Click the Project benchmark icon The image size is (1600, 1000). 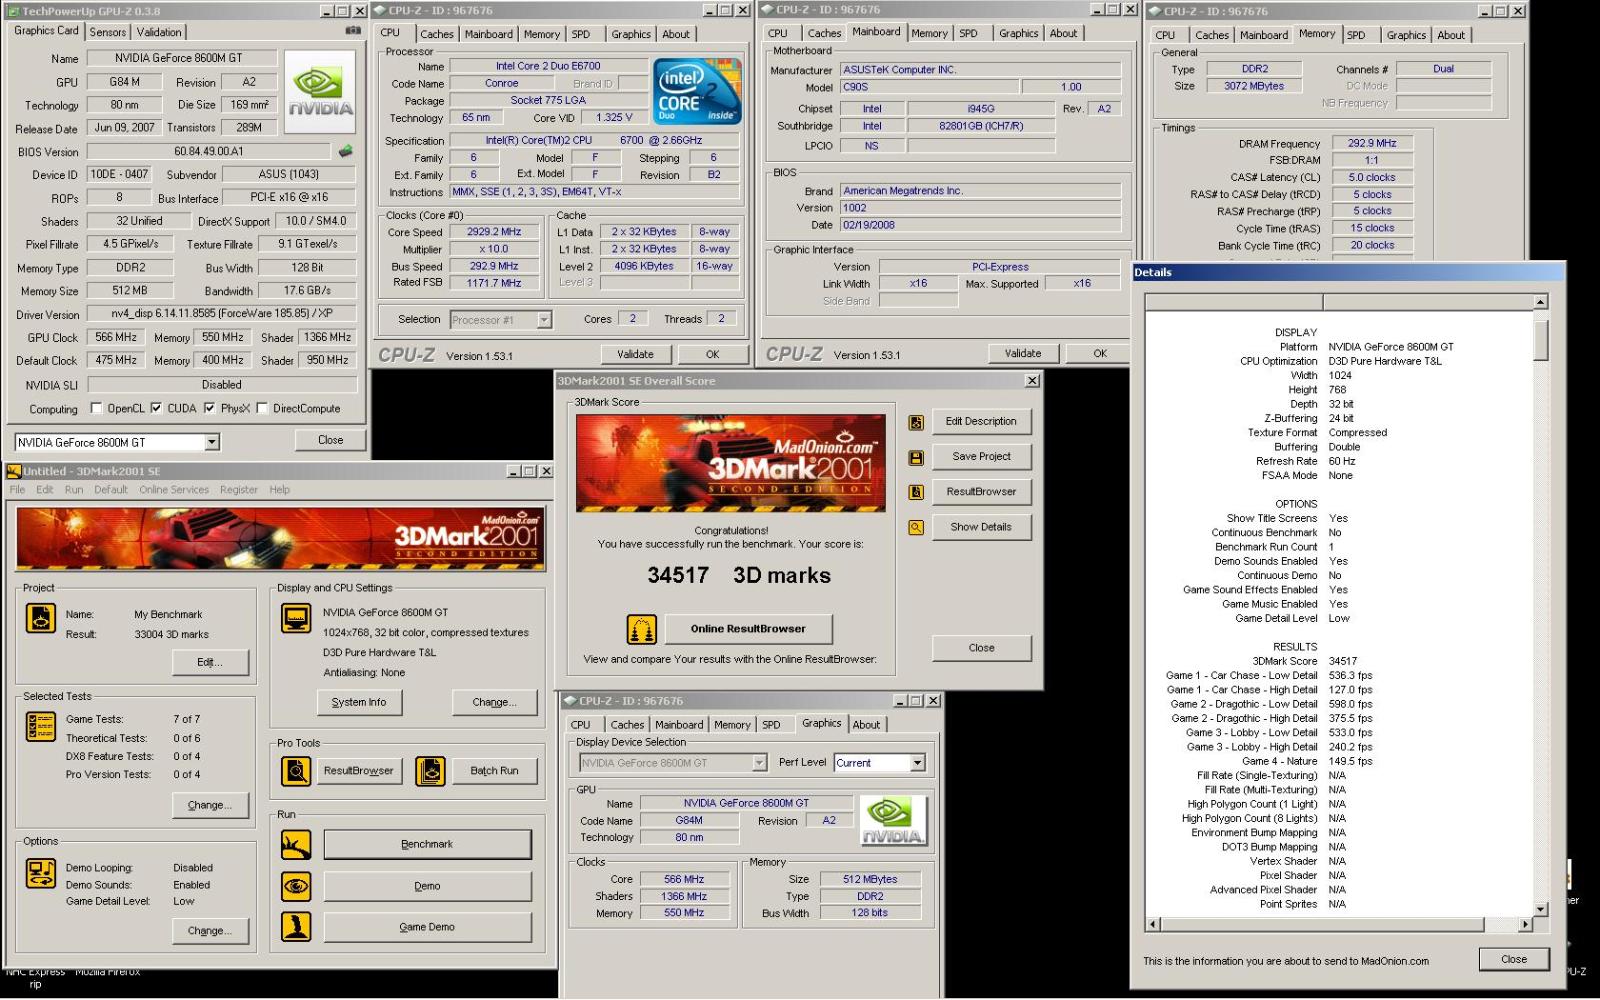tap(41, 618)
